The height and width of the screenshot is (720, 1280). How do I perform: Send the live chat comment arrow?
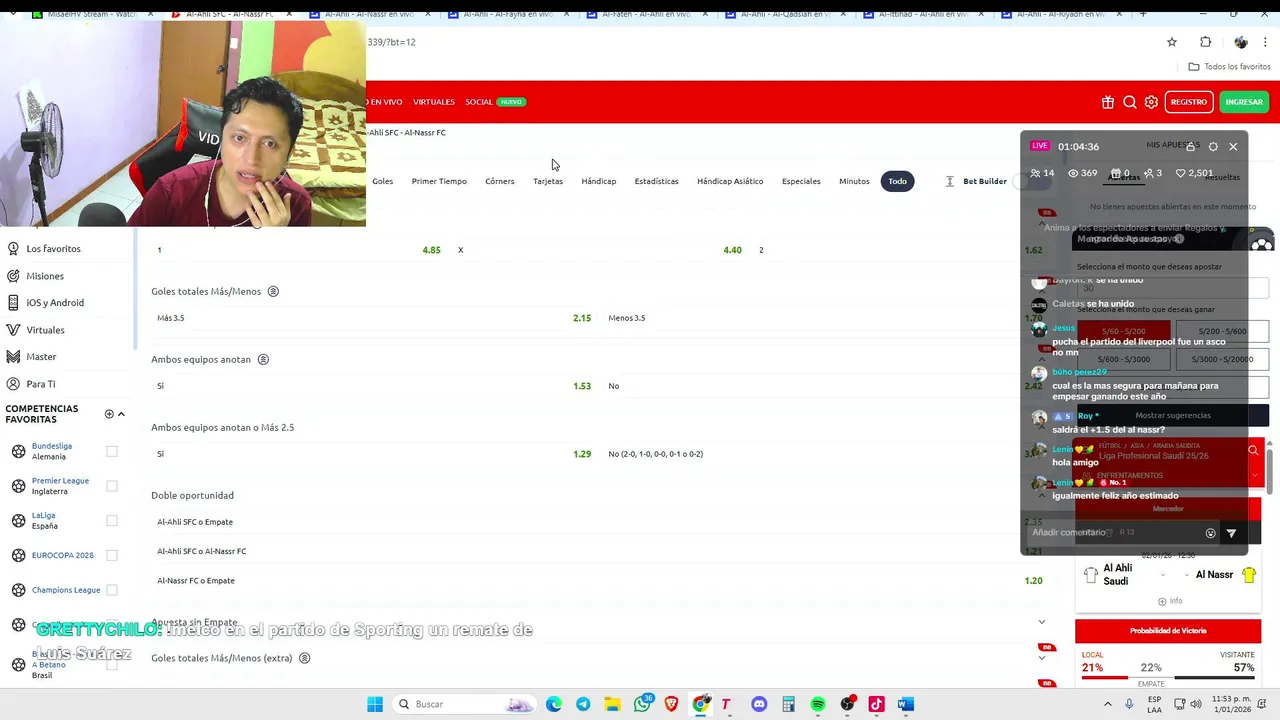coord(1231,533)
